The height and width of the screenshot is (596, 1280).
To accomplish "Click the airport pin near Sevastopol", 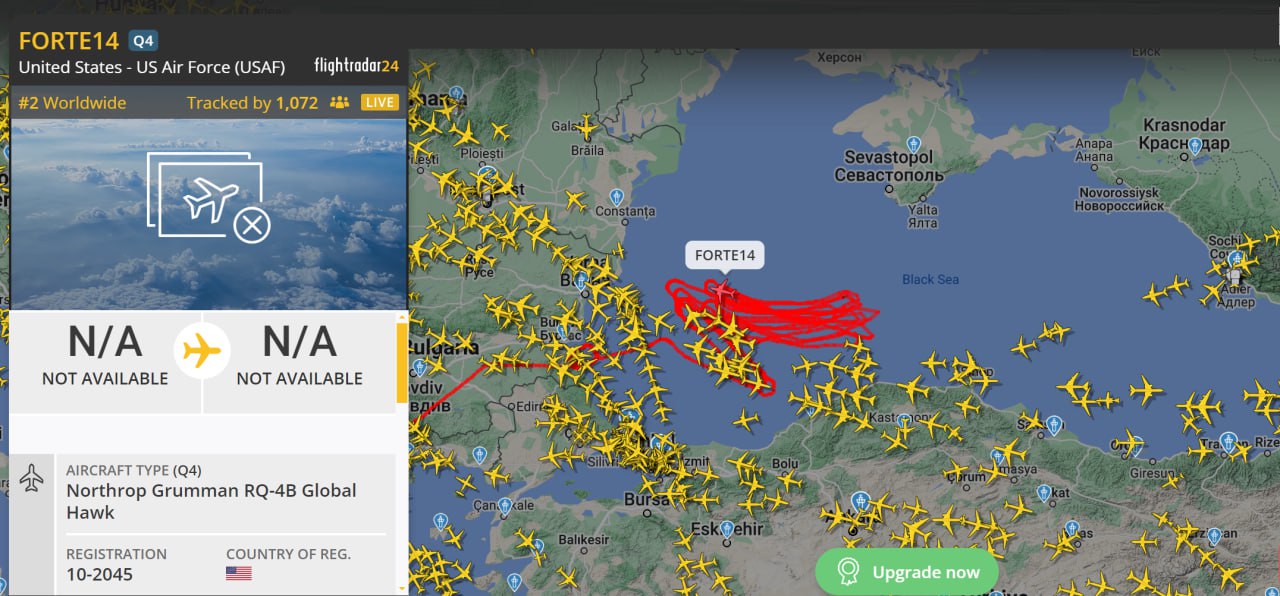I will 912,144.
